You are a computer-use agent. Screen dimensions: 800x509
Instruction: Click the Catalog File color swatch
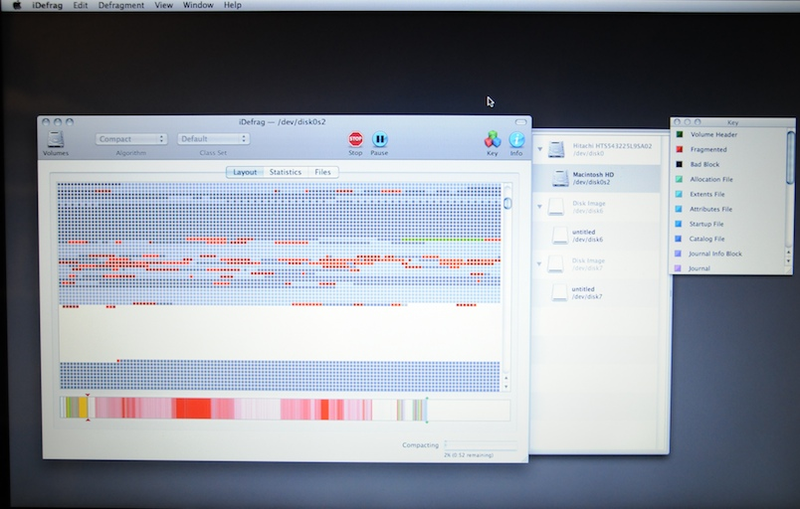pos(678,238)
